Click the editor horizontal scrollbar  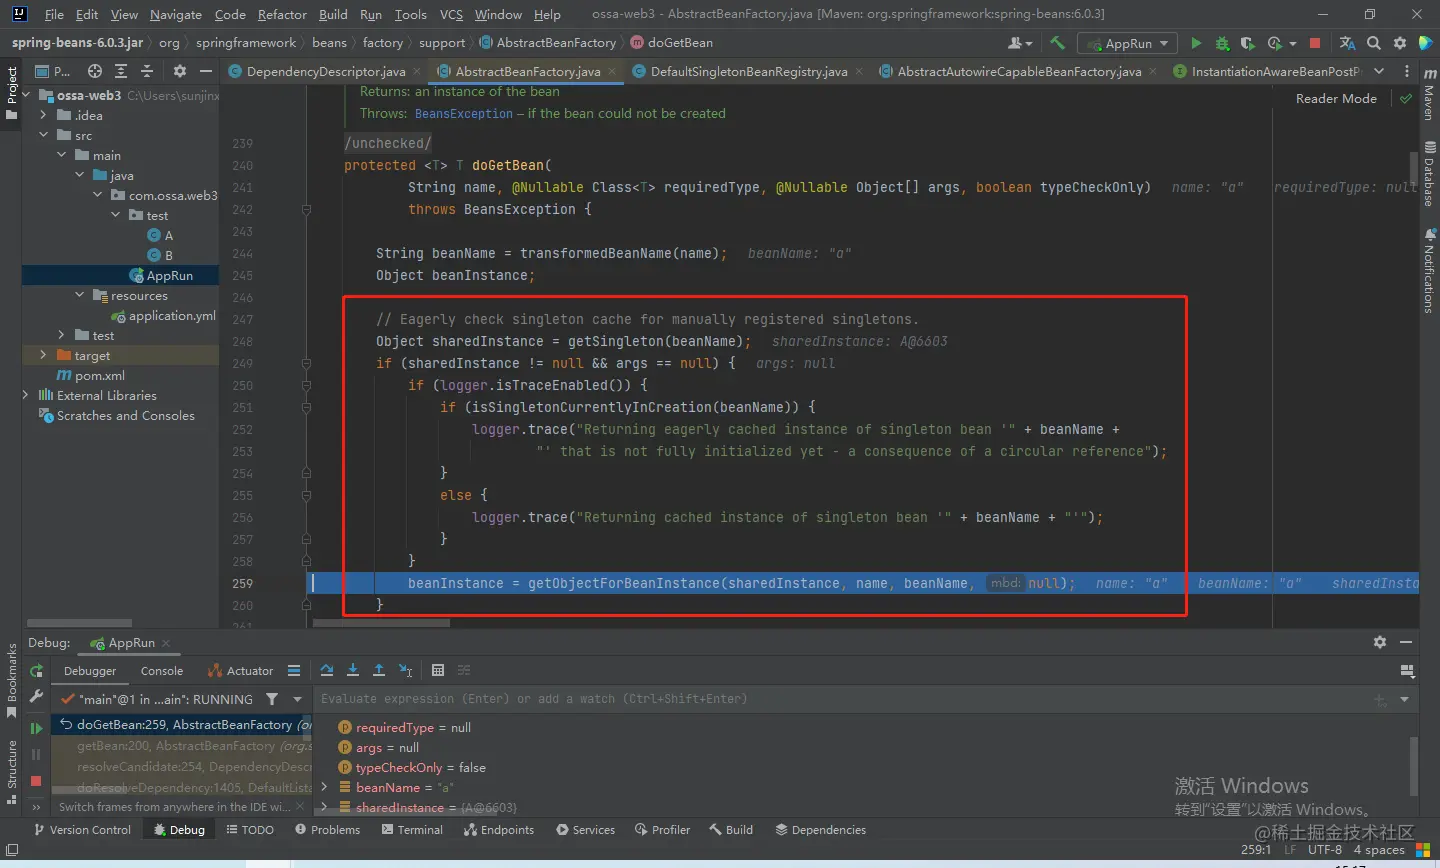pyautogui.click(x=381, y=623)
